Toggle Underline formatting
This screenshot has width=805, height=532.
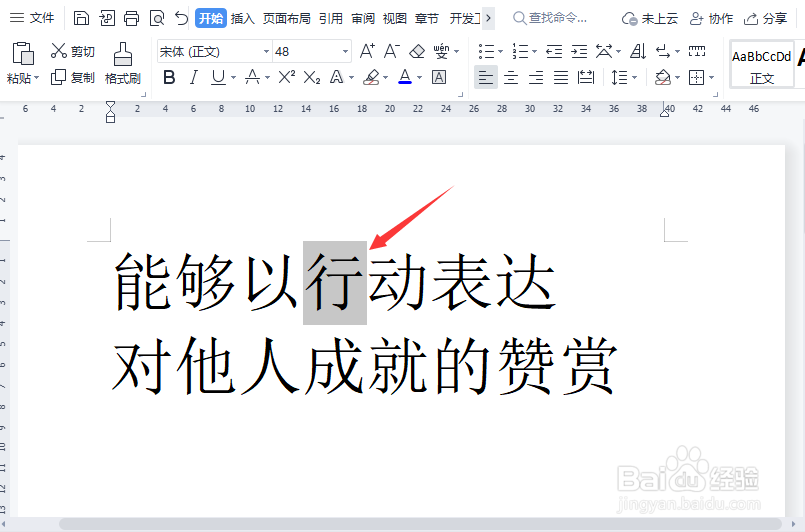coord(218,78)
